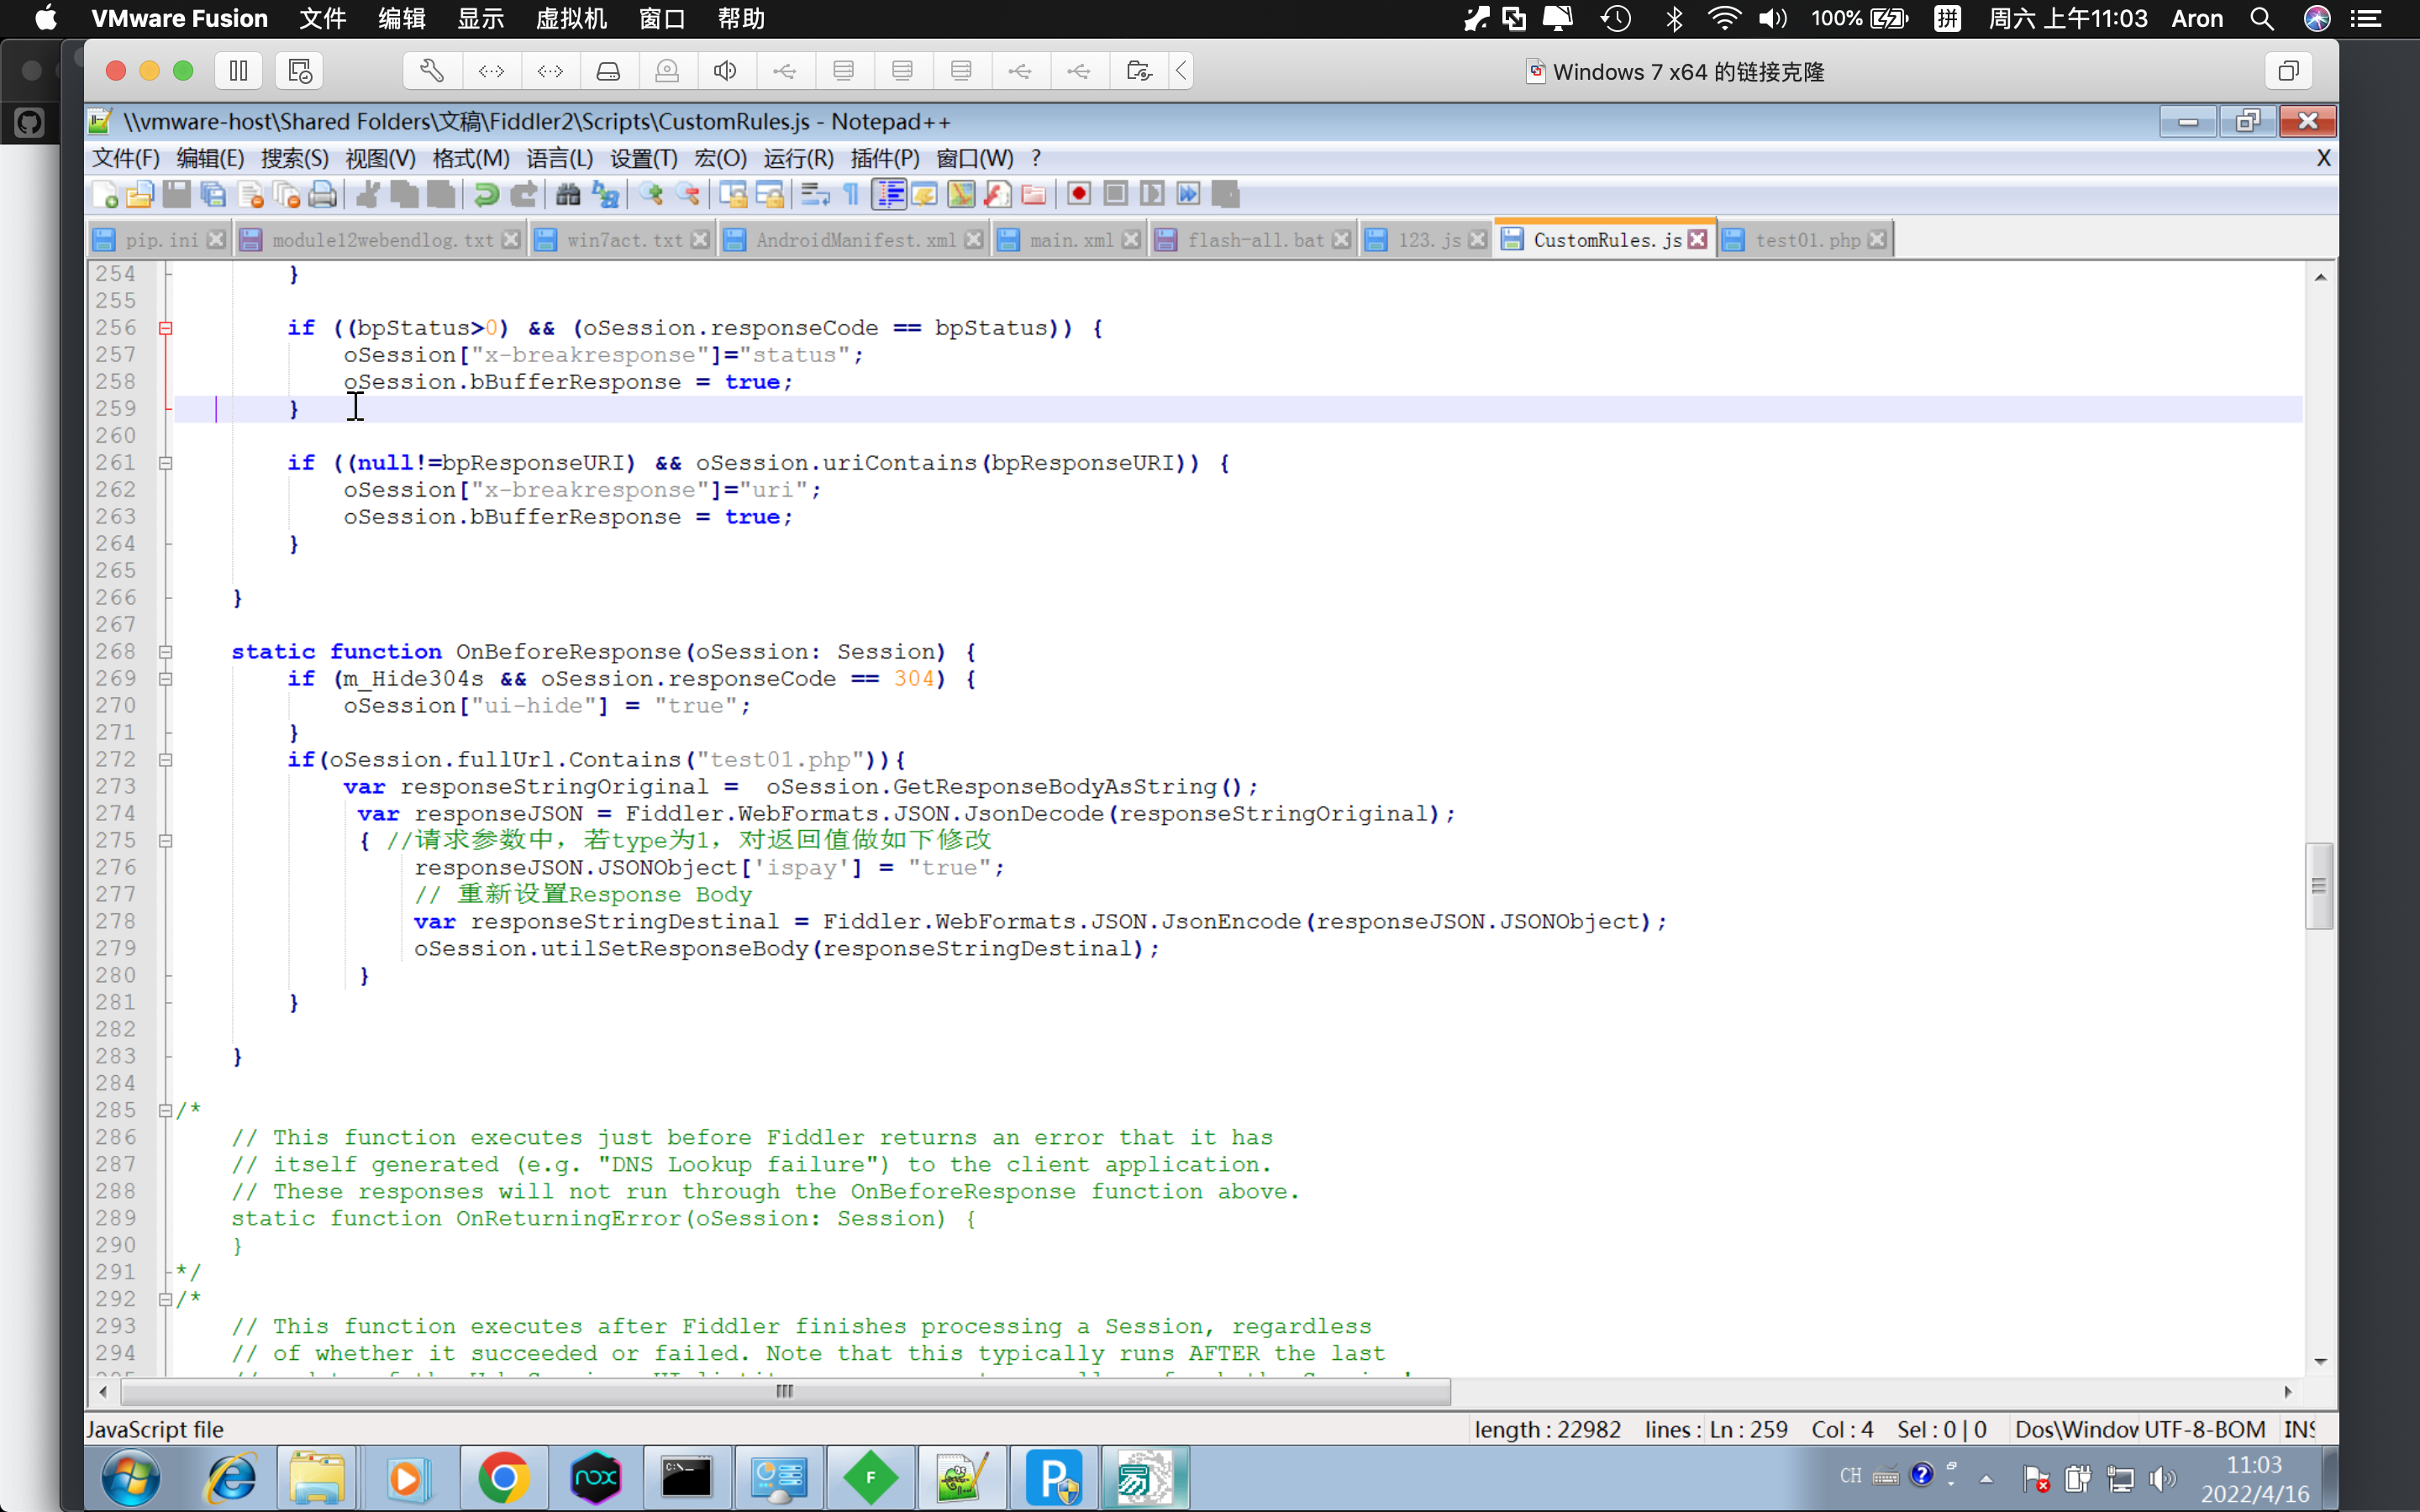Screen dimensions: 2420x1512
Task: Collapse the fold at line 269
Action: [166, 679]
